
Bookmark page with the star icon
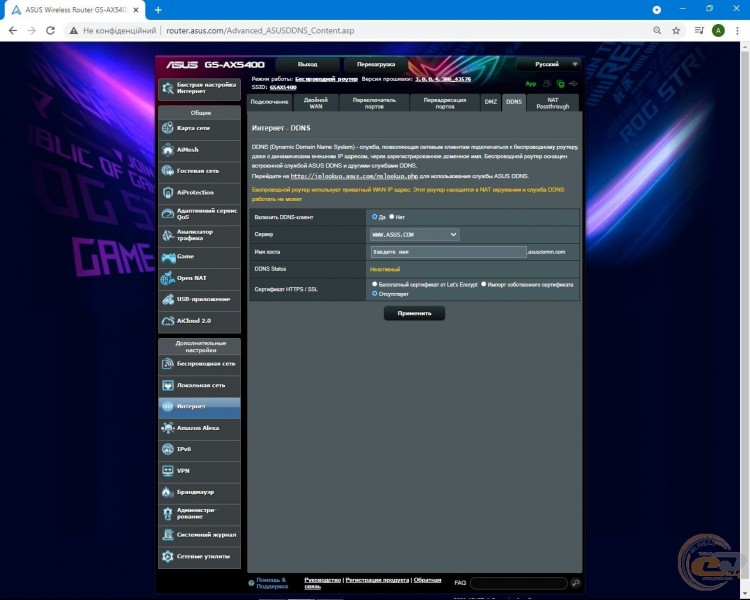click(676, 31)
